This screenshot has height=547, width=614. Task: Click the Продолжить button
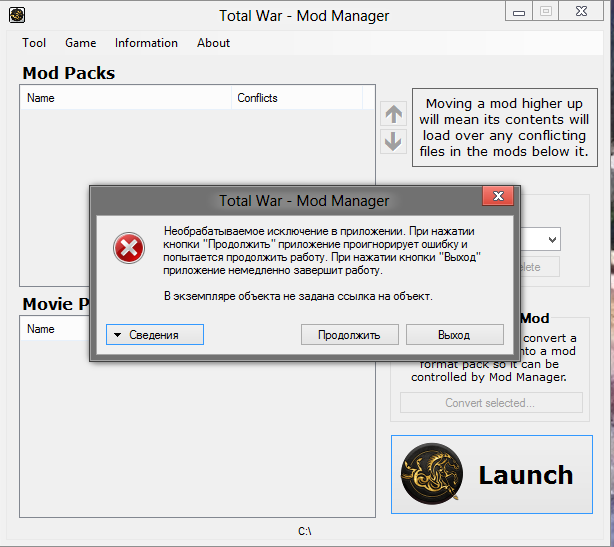click(350, 334)
